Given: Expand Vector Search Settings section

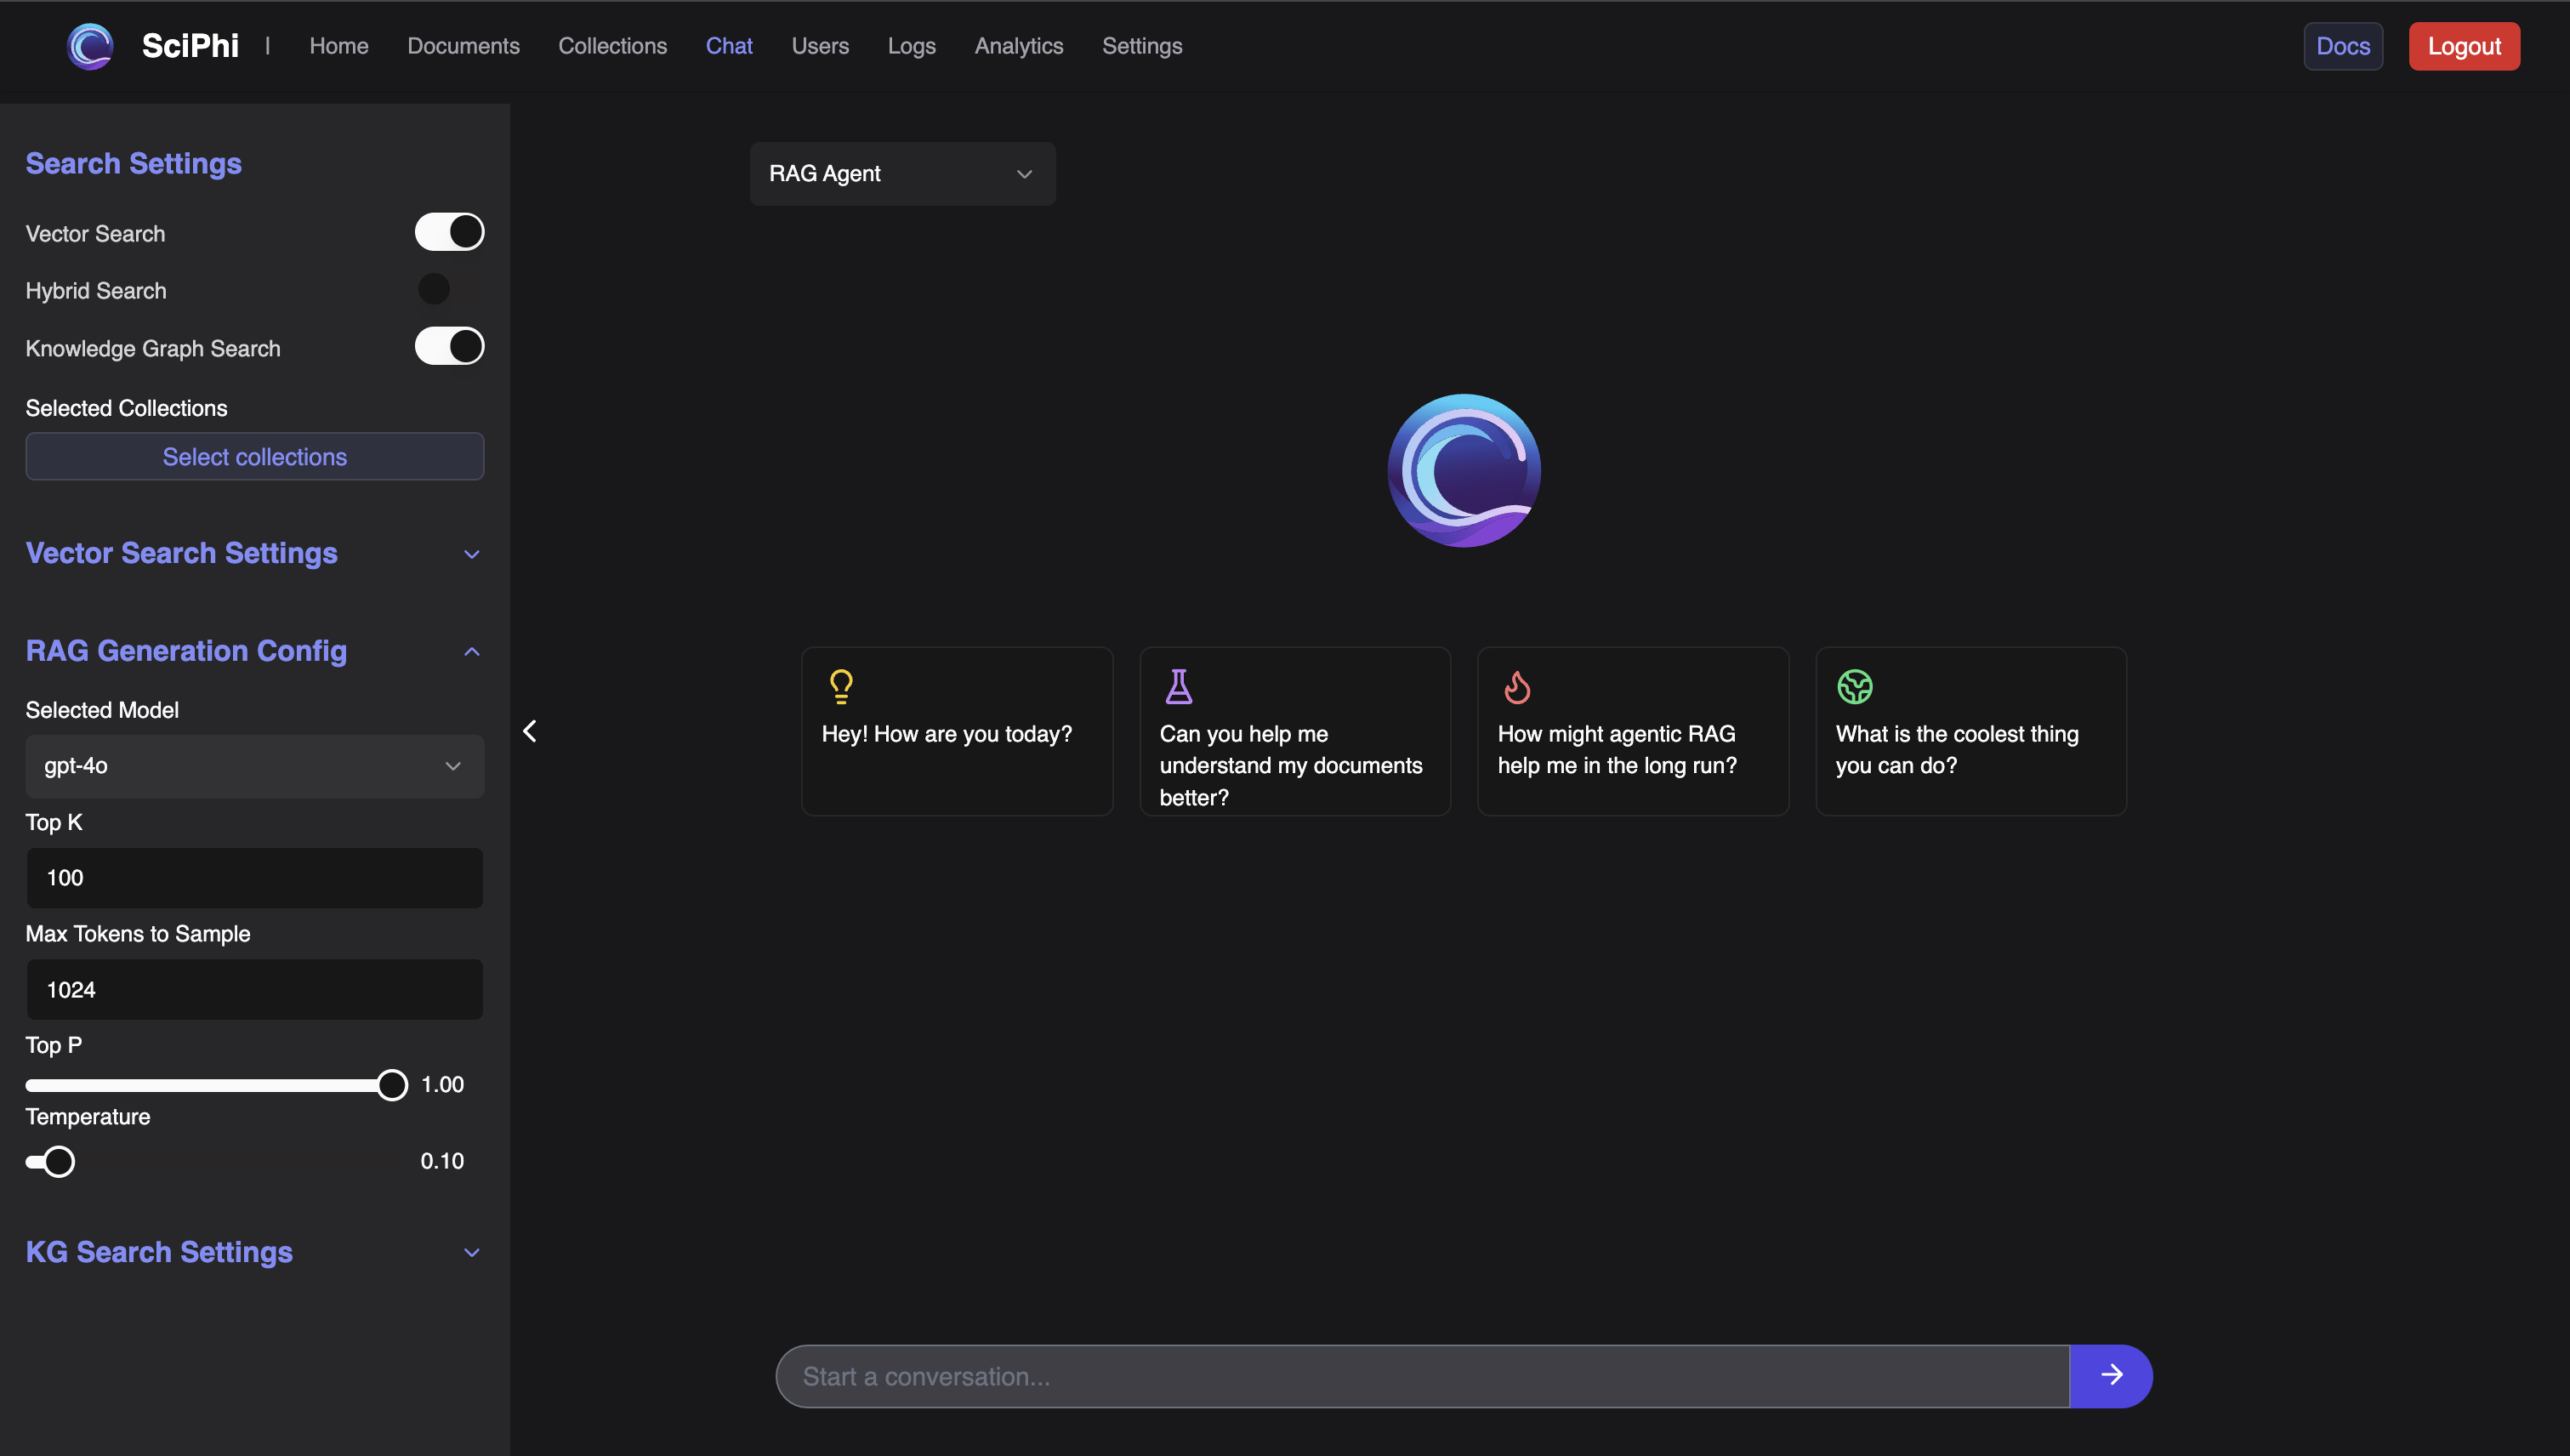Looking at the screenshot, I should point(254,553).
